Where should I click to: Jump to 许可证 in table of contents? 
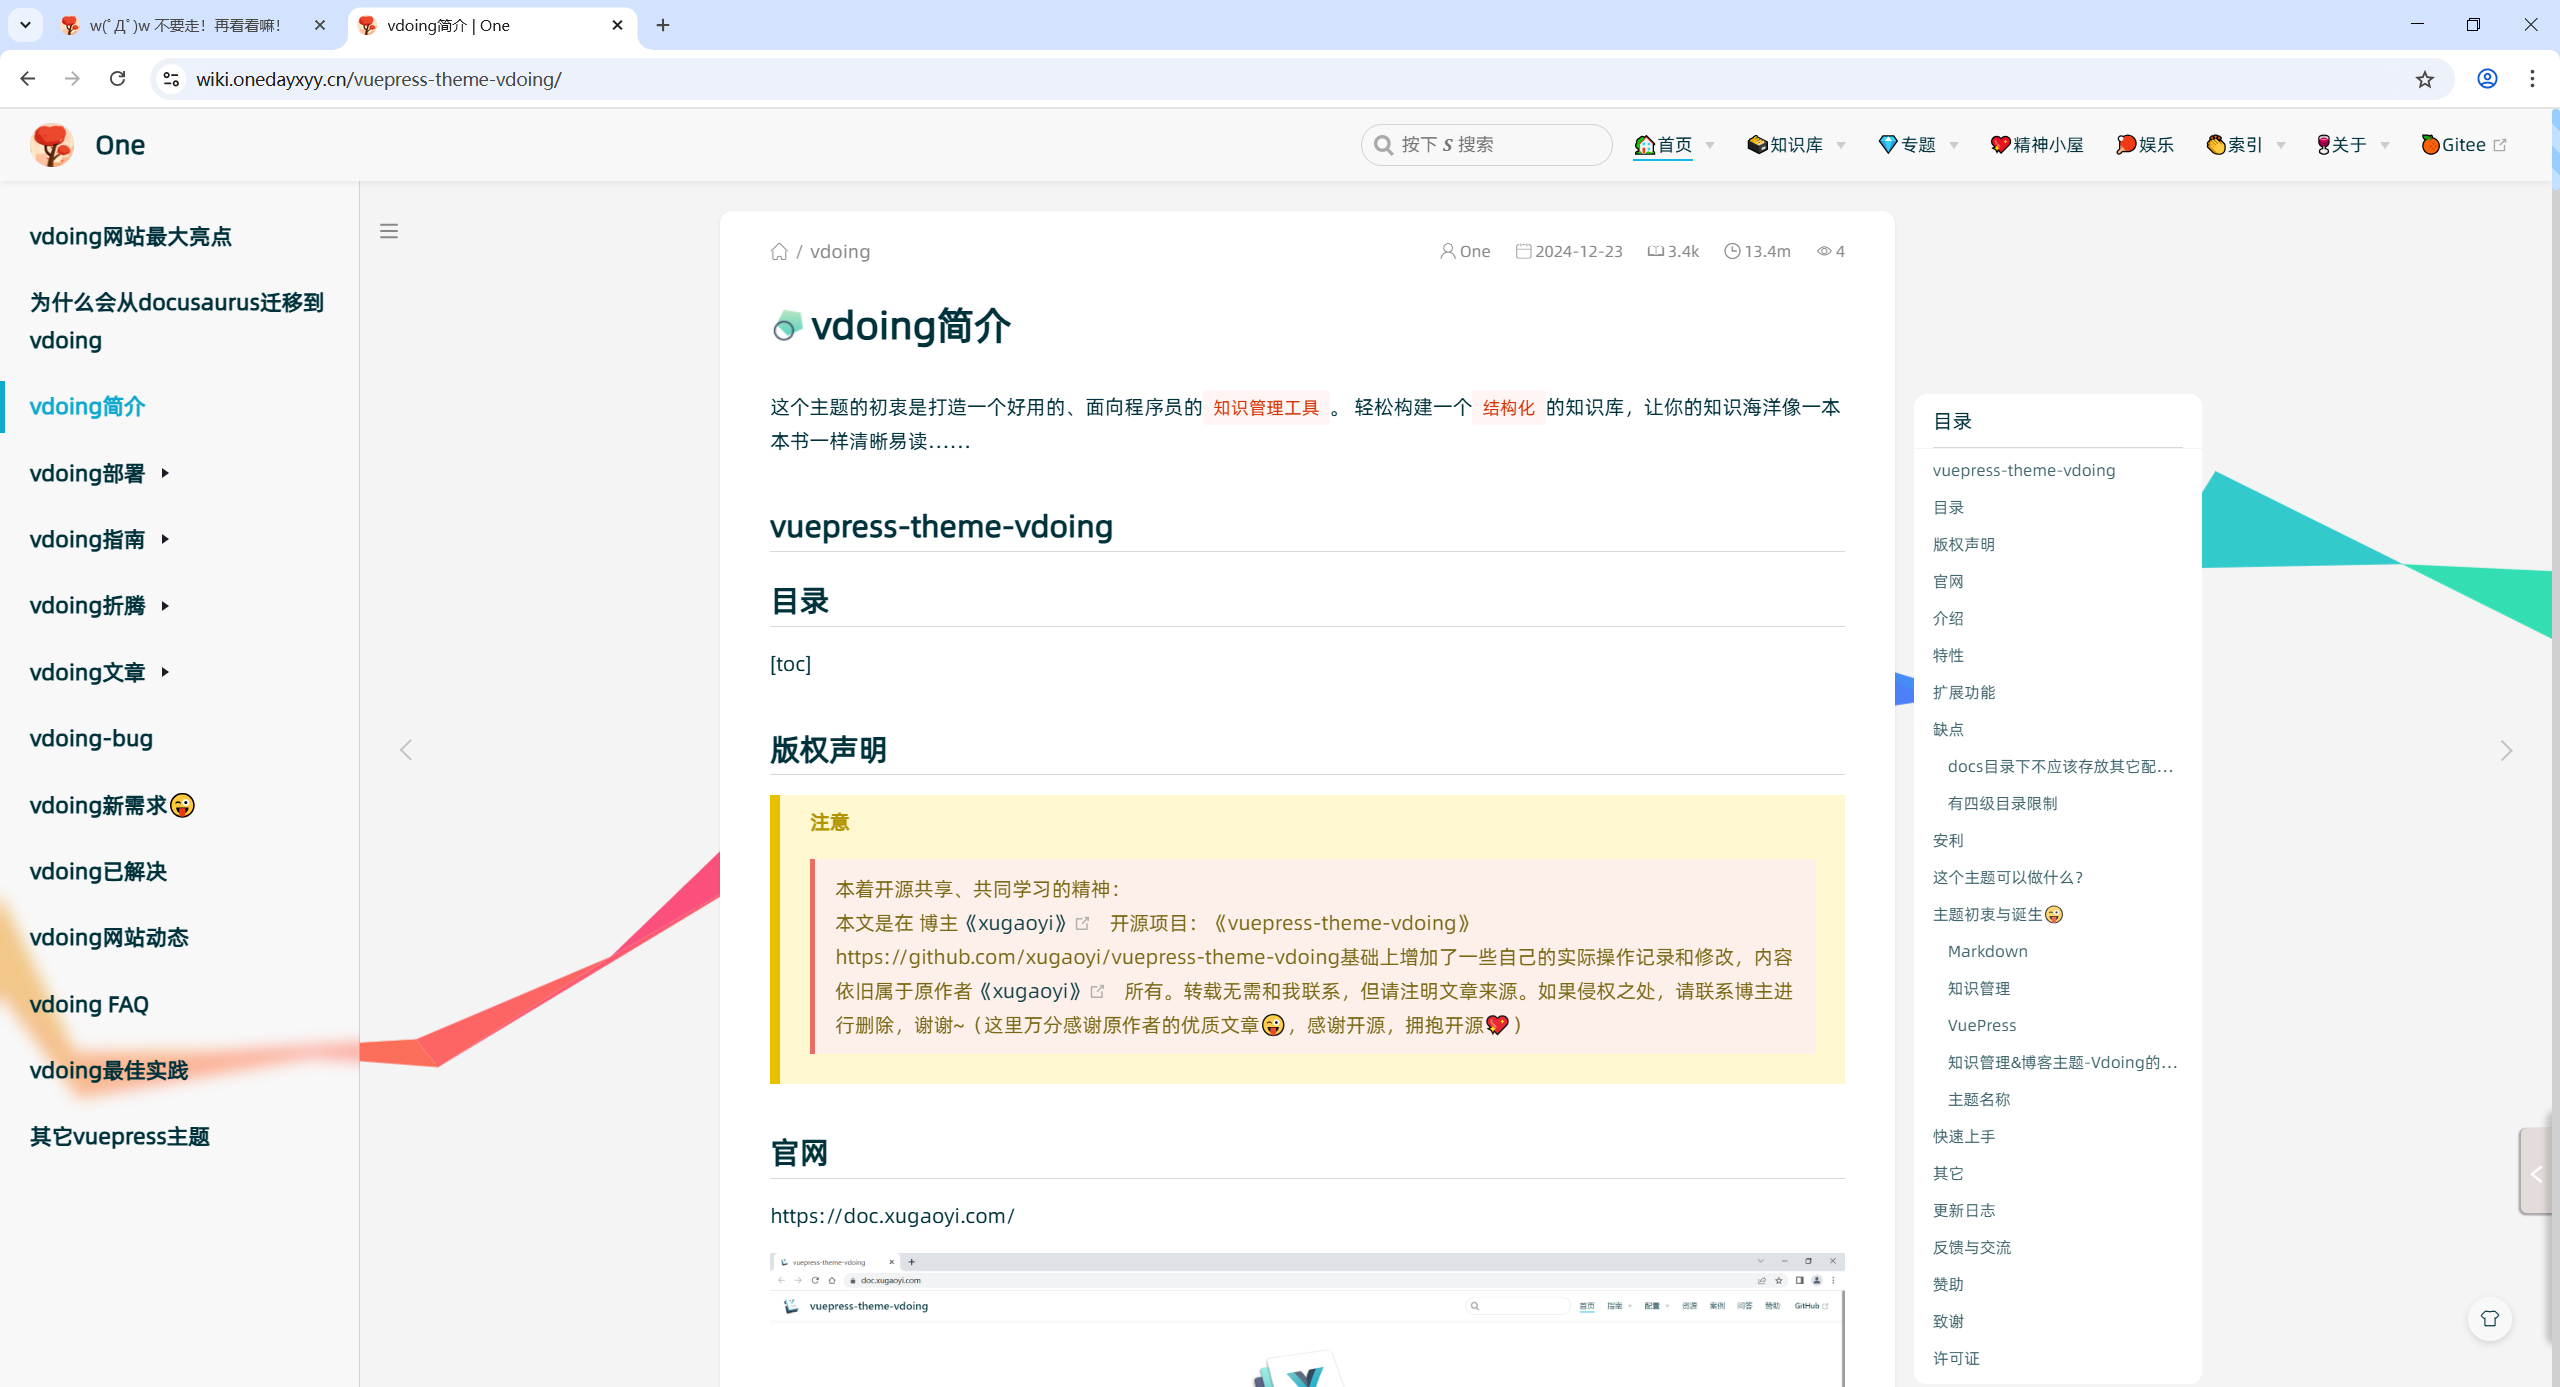tap(1956, 1358)
